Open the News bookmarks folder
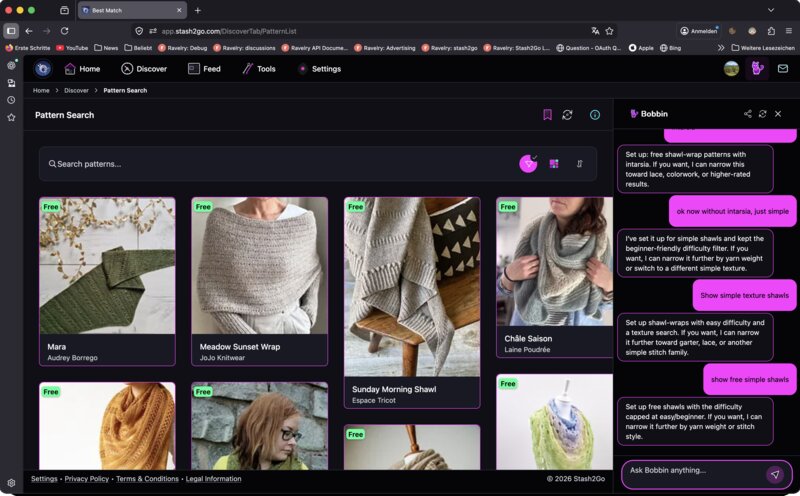Viewport: 800px width, 496px height. click(106, 48)
